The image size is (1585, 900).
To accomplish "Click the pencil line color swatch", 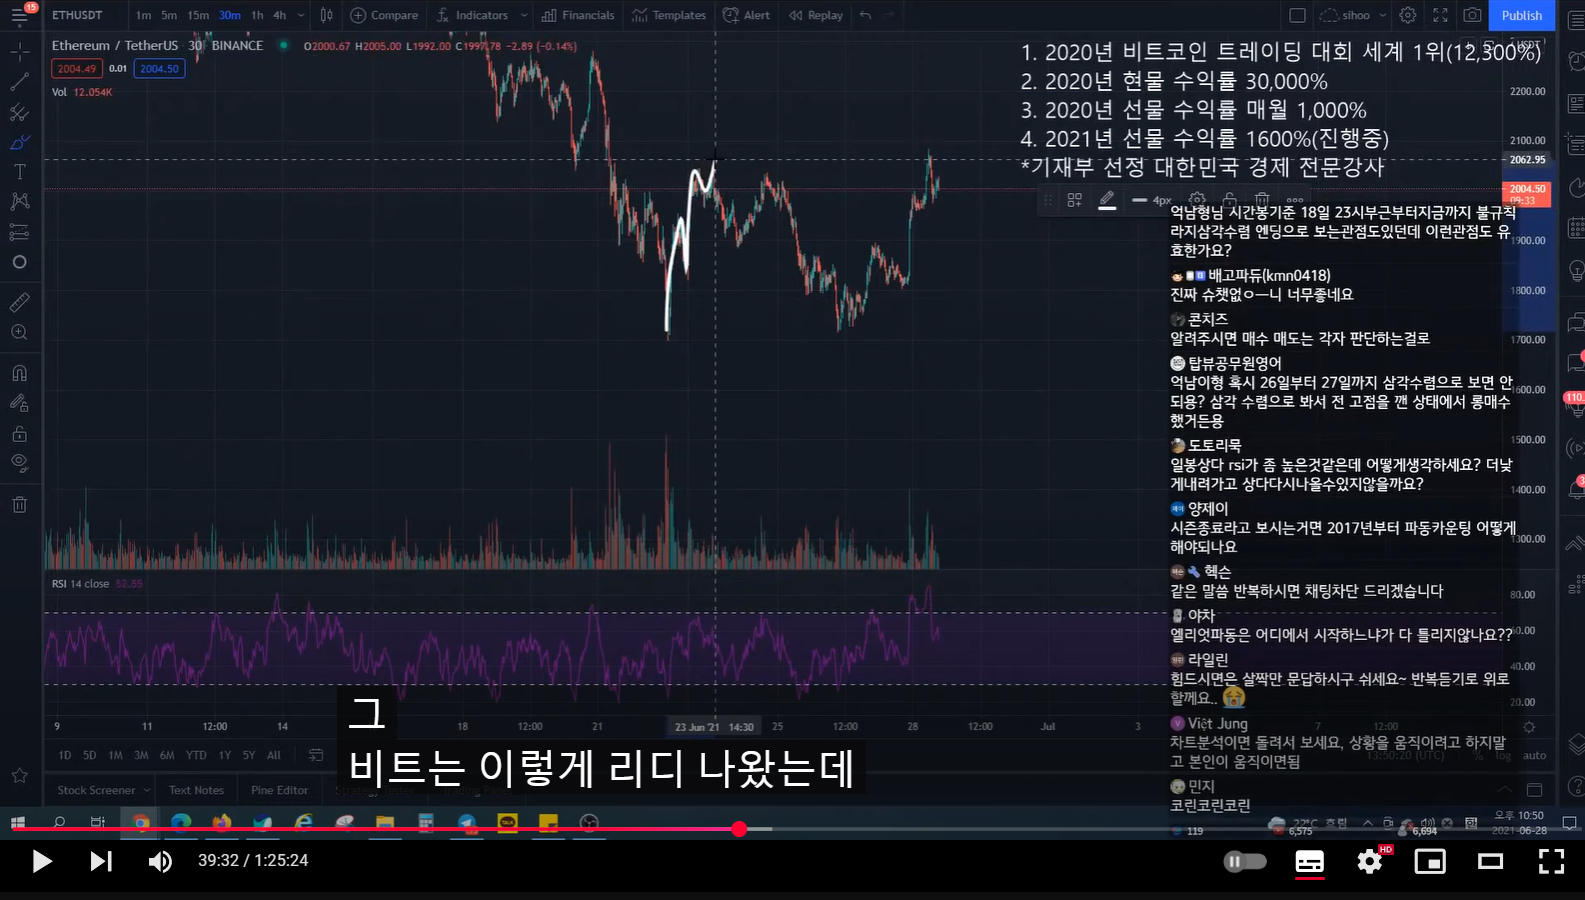I will (x=1107, y=200).
